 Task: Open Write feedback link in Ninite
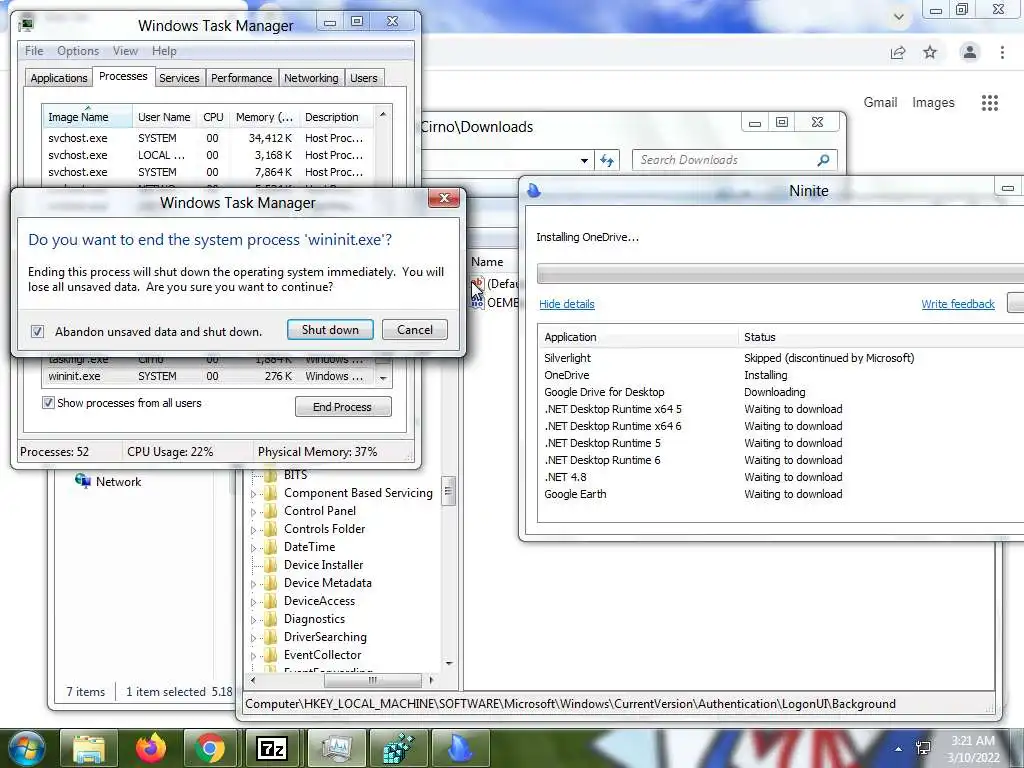(957, 304)
